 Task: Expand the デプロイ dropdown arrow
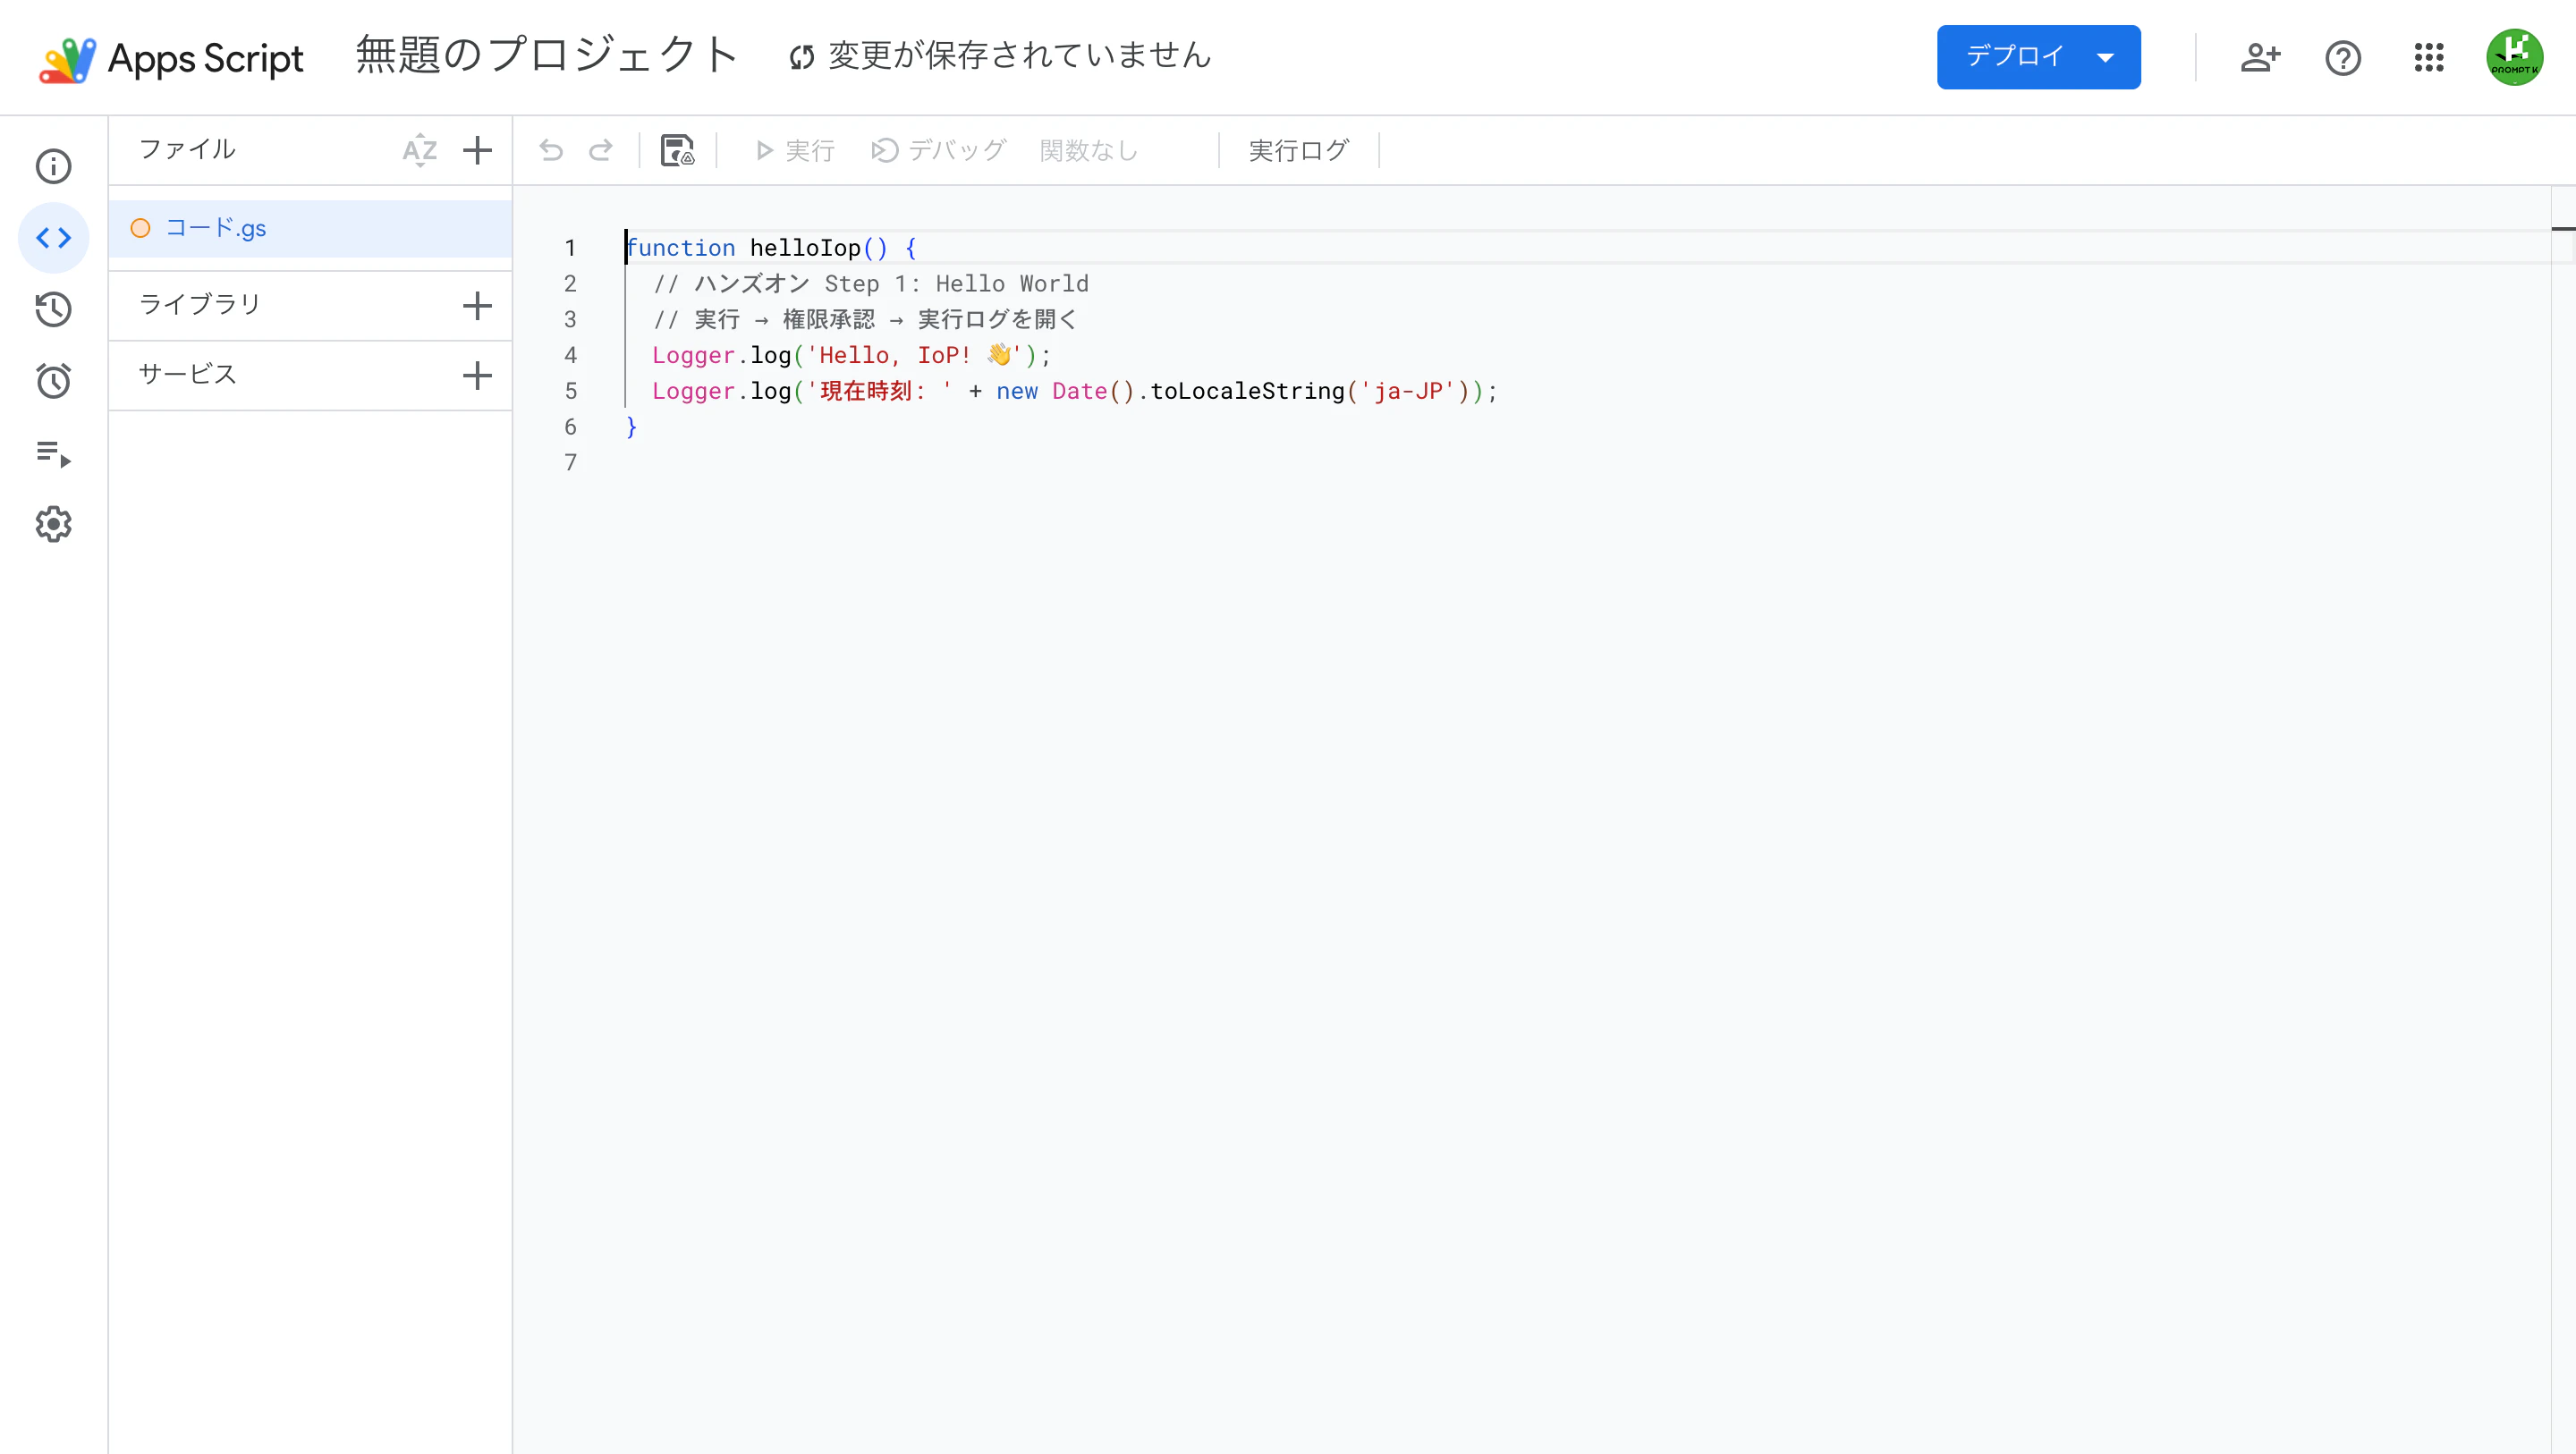[2105, 57]
